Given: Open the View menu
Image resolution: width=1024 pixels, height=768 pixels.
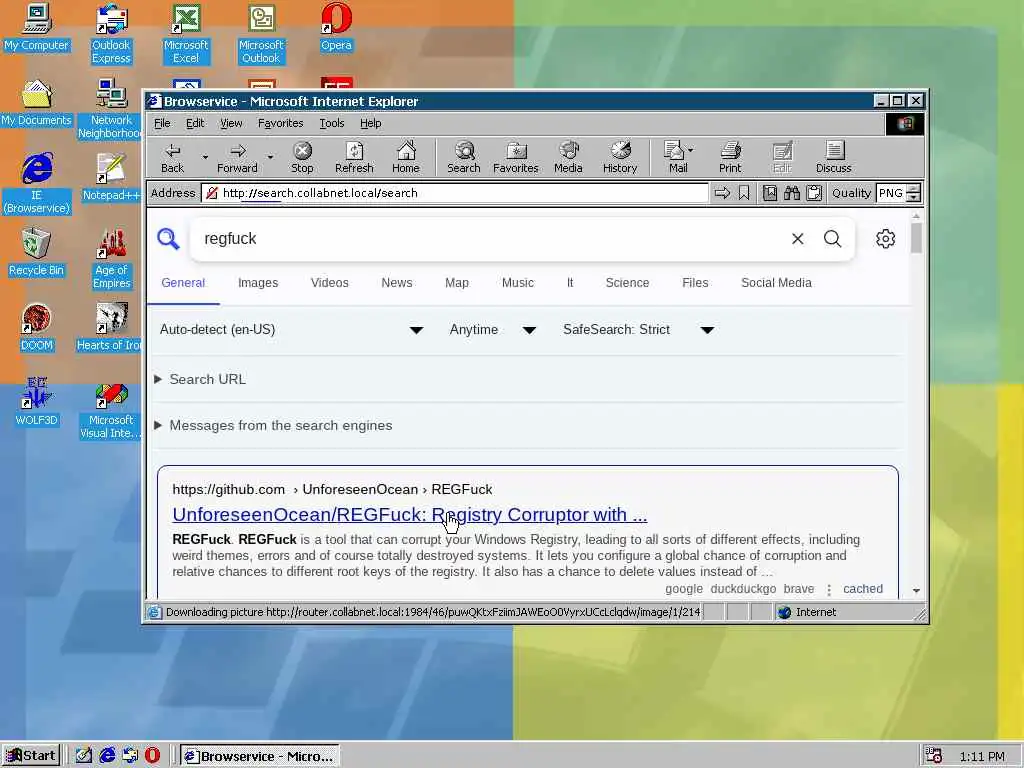Looking at the screenshot, I should coord(231,123).
